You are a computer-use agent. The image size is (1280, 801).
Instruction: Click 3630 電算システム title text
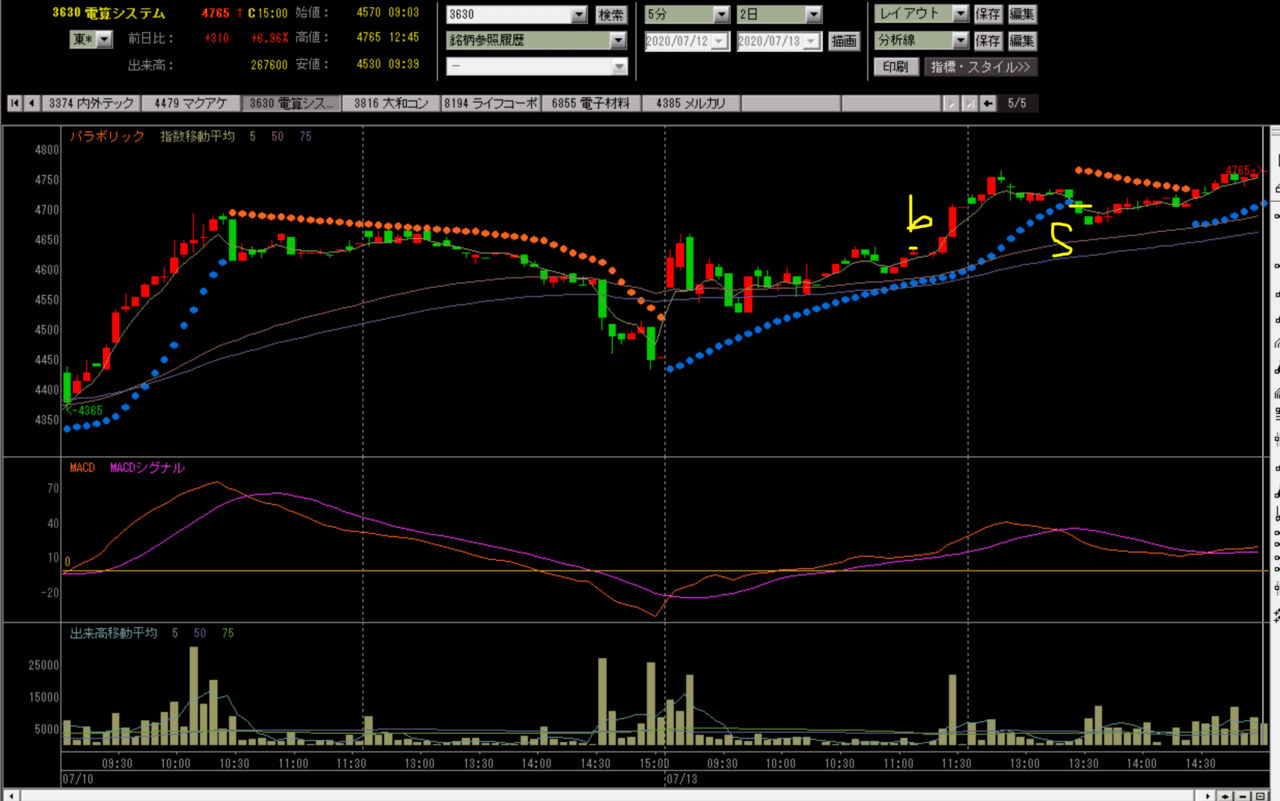point(109,14)
